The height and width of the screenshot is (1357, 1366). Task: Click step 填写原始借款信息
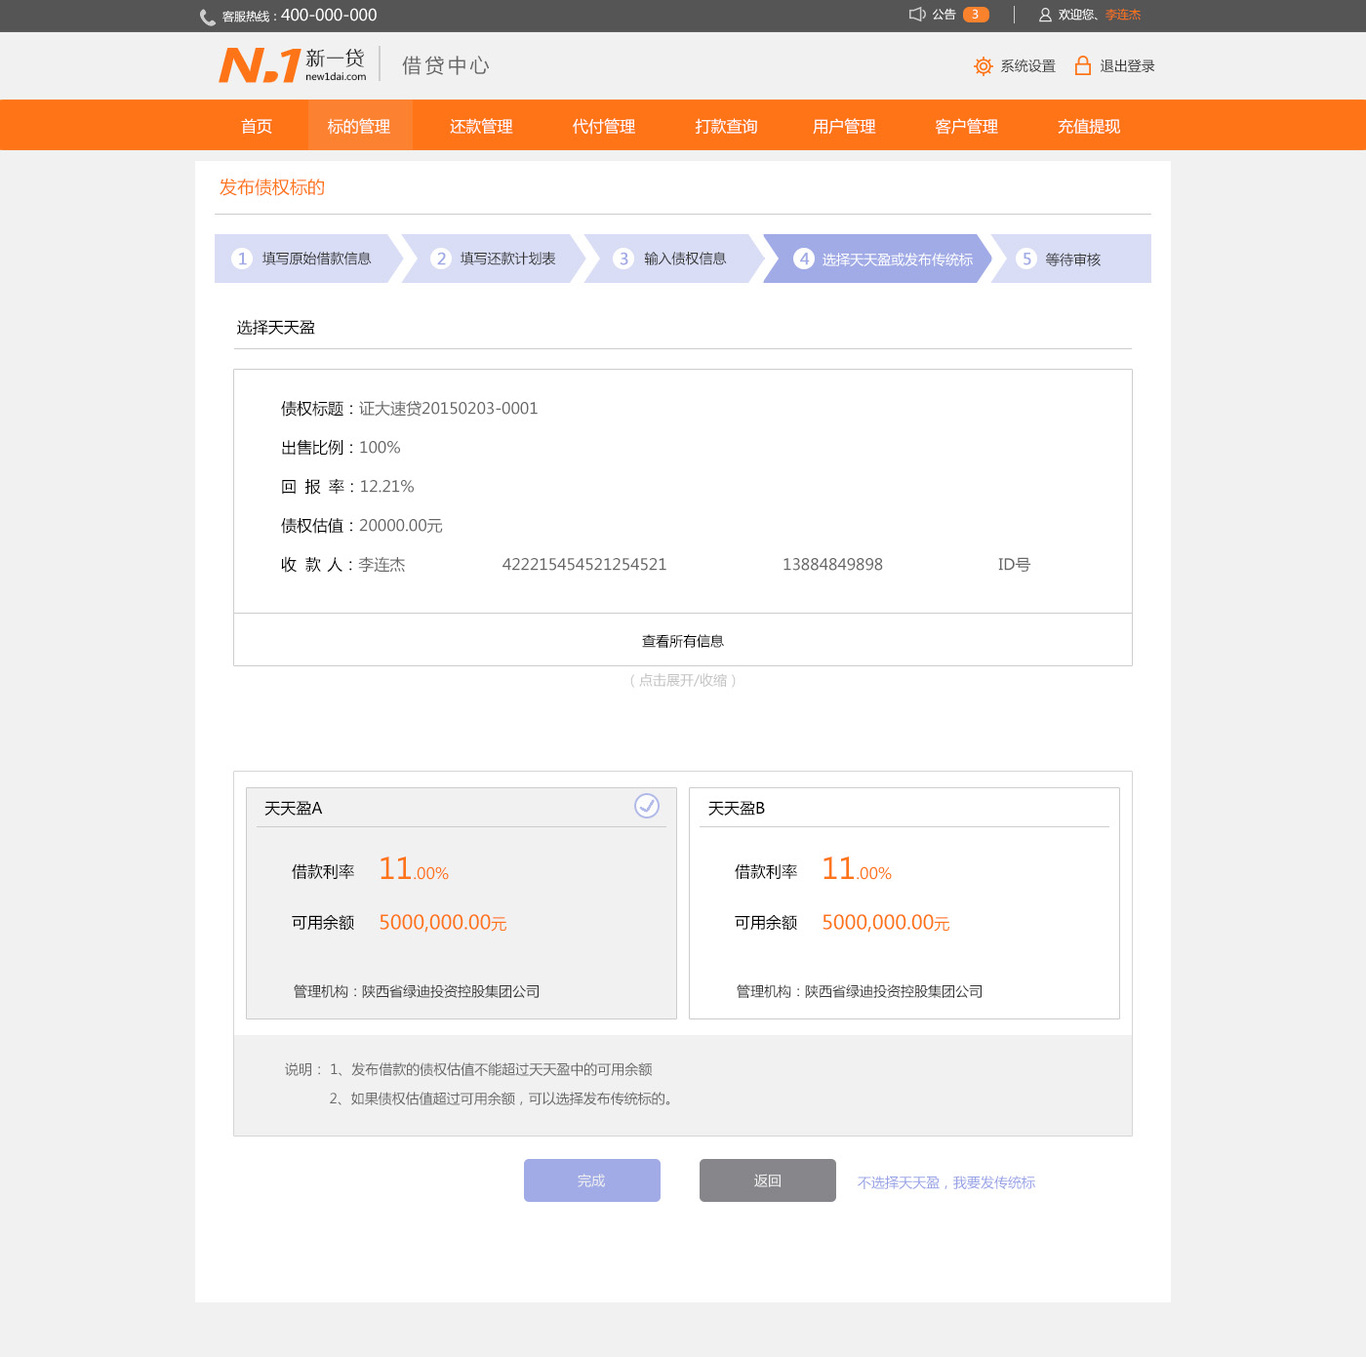tap(316, 258)
